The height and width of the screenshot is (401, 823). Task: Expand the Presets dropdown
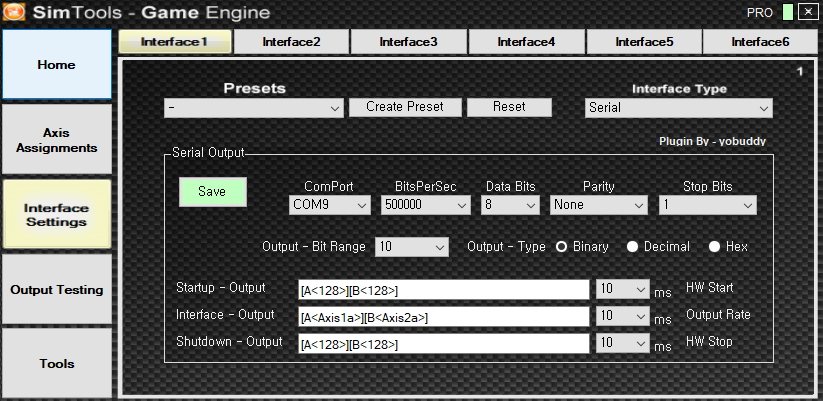point(254,108)
